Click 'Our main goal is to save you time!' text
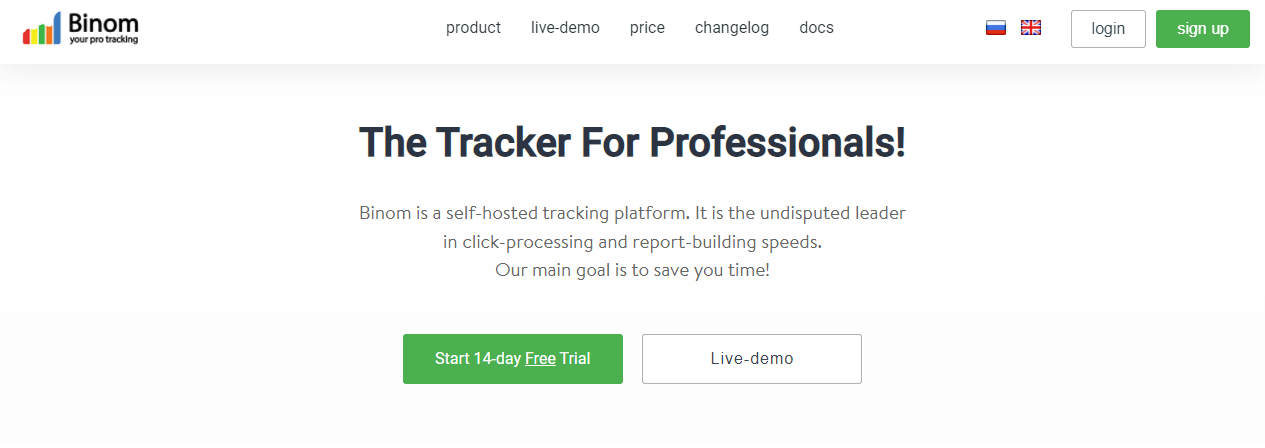This screenshot has width=1265, height=448. [632, 270]
